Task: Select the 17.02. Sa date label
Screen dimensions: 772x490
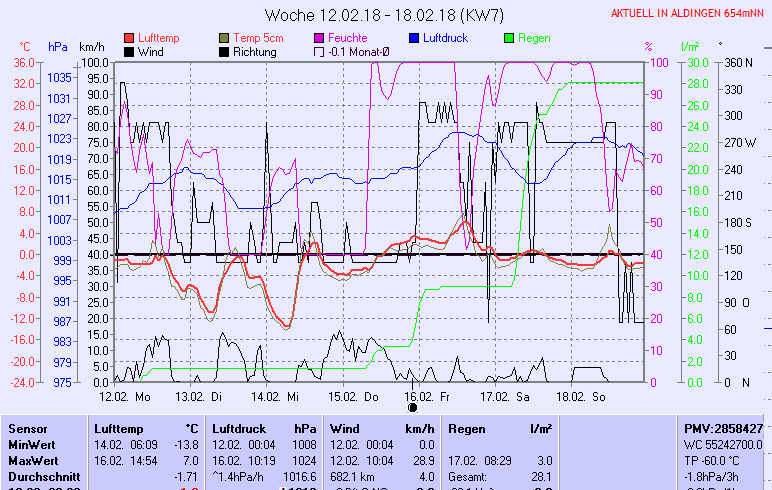Action: tap(504, 396)
